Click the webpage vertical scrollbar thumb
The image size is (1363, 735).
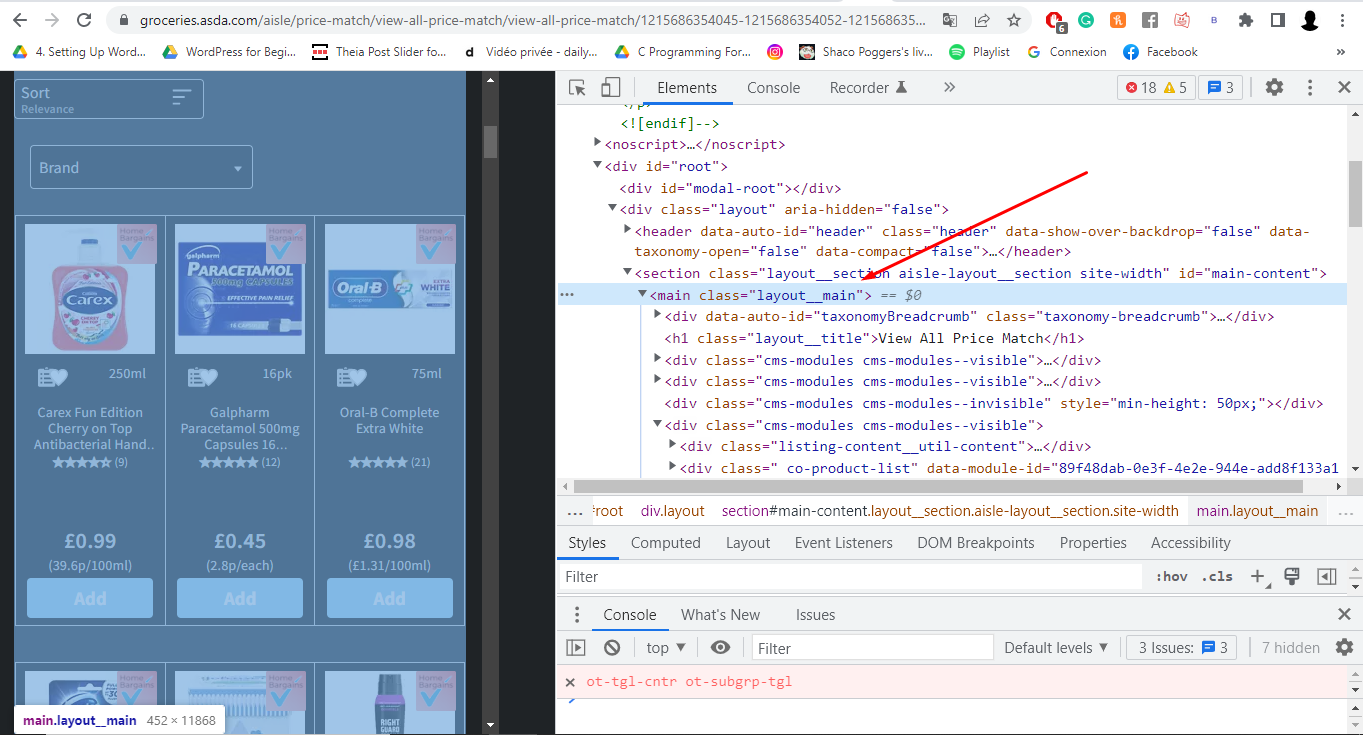pos(490,141)
